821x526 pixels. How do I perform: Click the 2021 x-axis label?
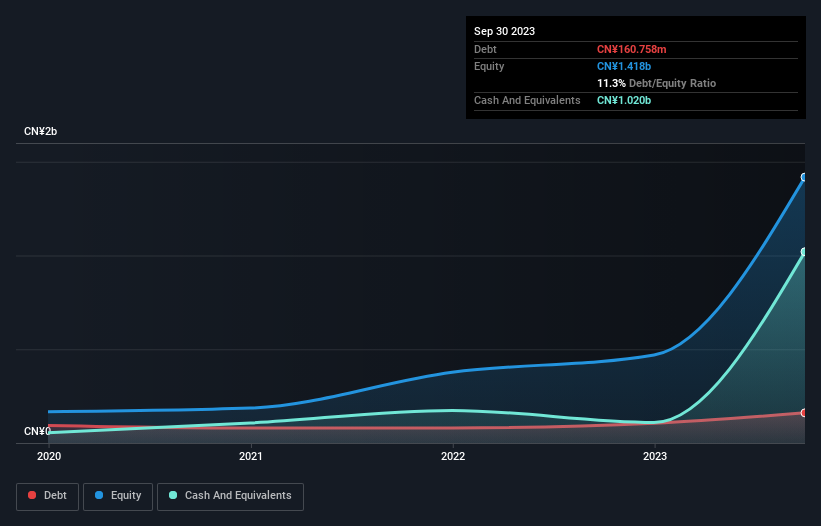[x=251, y=456]
